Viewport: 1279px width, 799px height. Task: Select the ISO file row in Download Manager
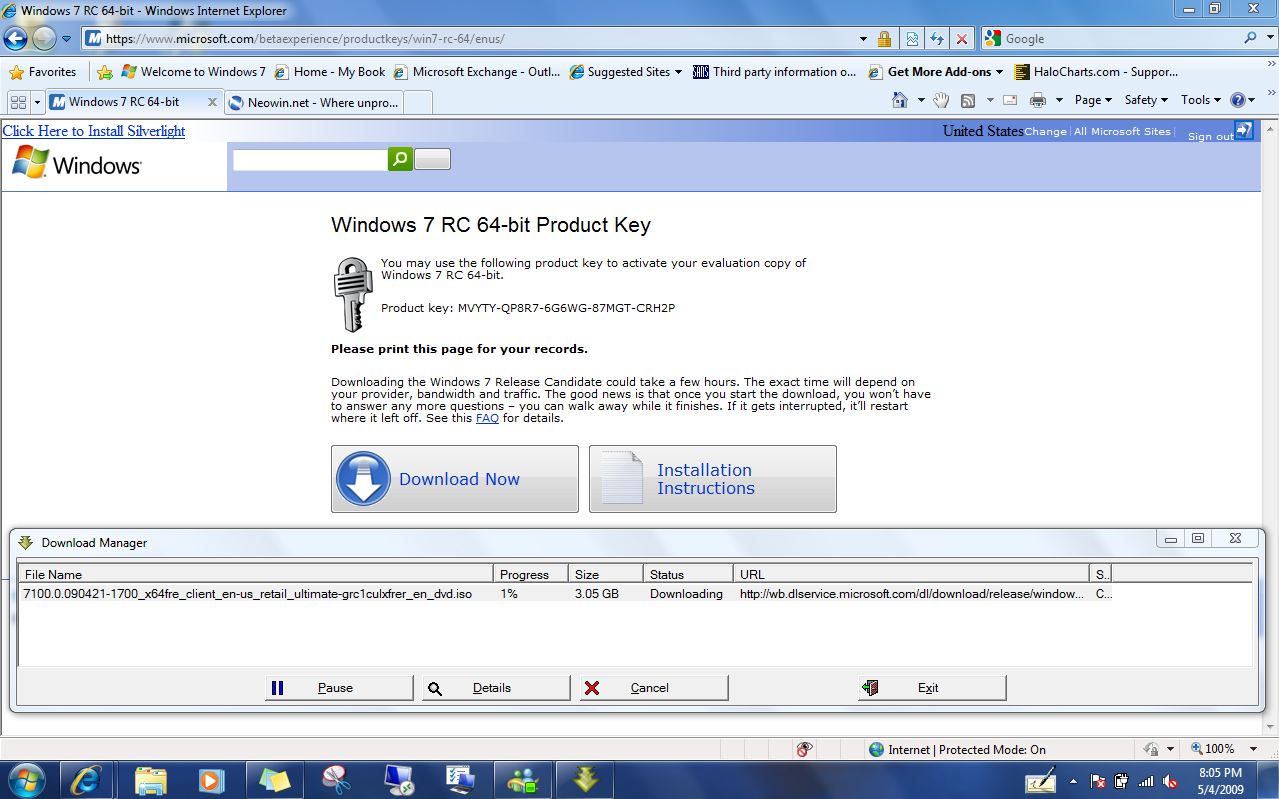(x=635, y=594)
